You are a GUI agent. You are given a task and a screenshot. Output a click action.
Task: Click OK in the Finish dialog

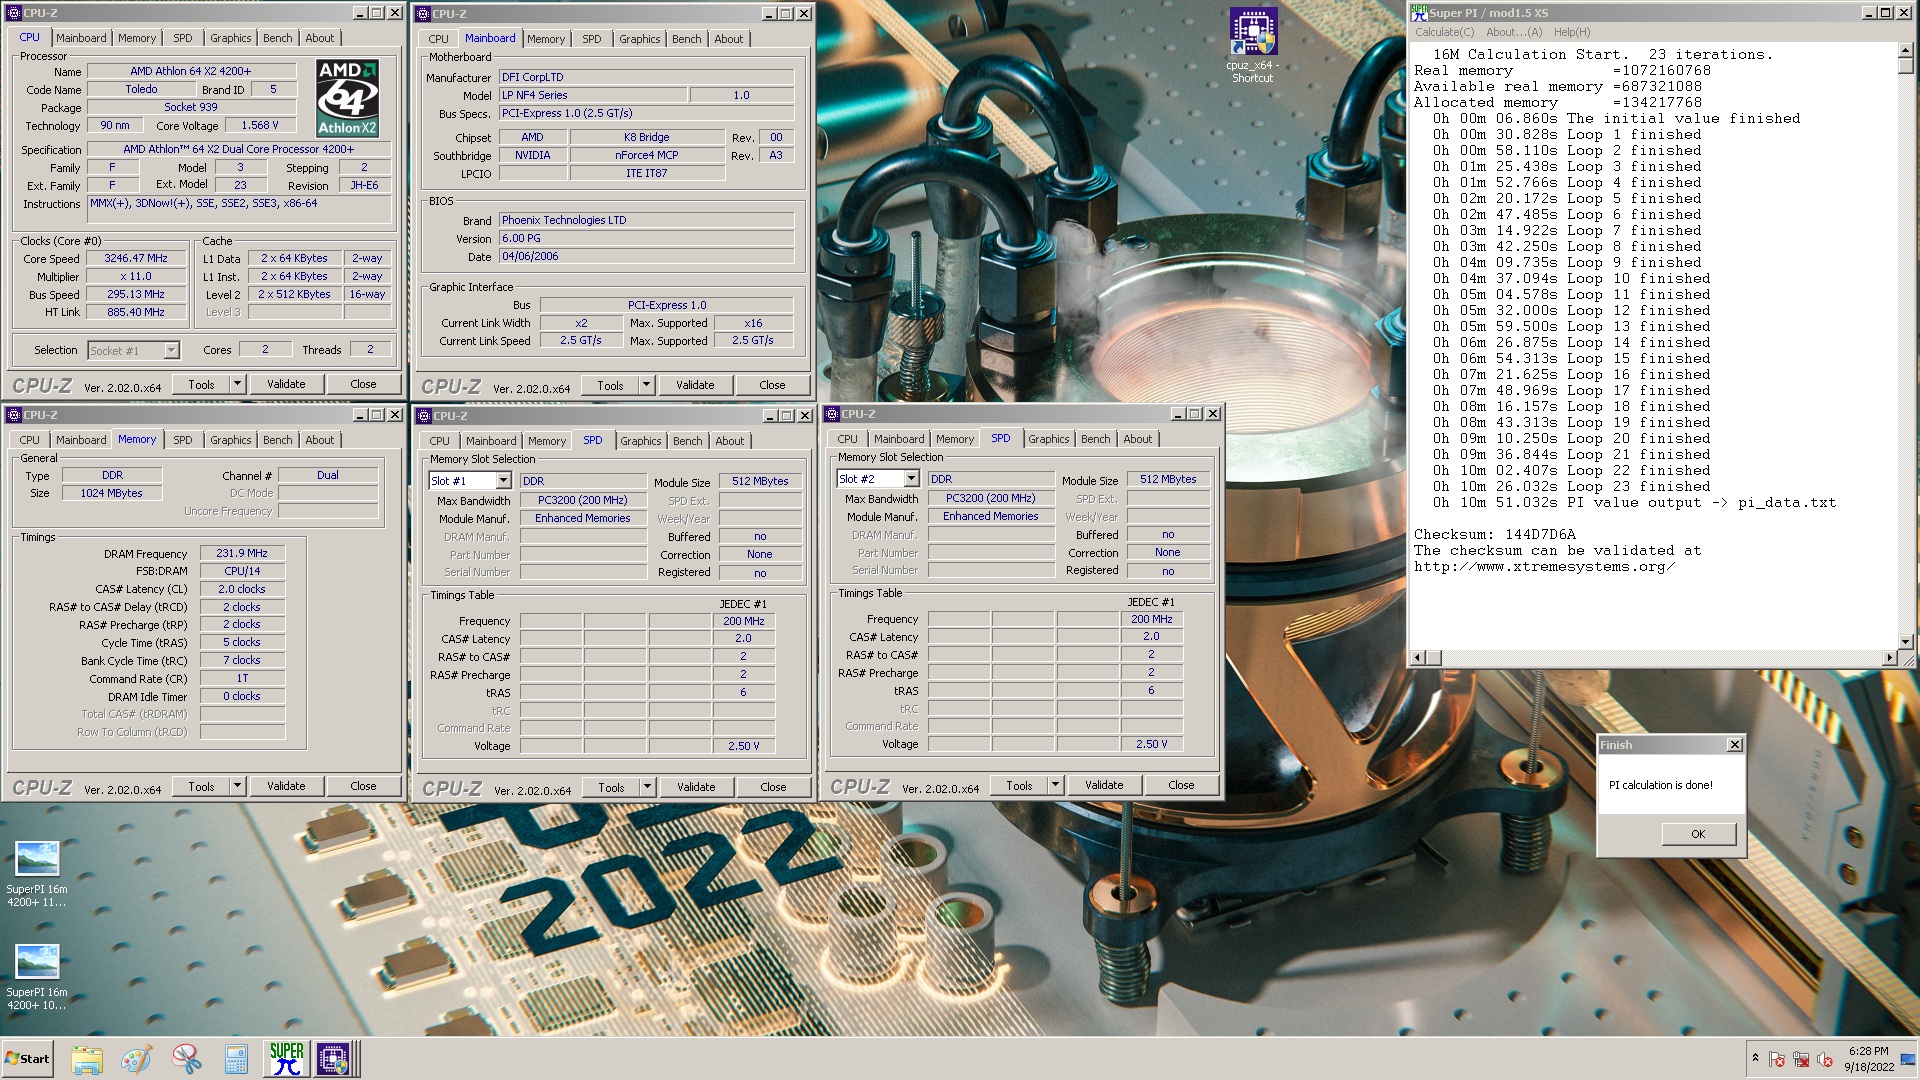pyautogui.click(x=1698, y=834)
